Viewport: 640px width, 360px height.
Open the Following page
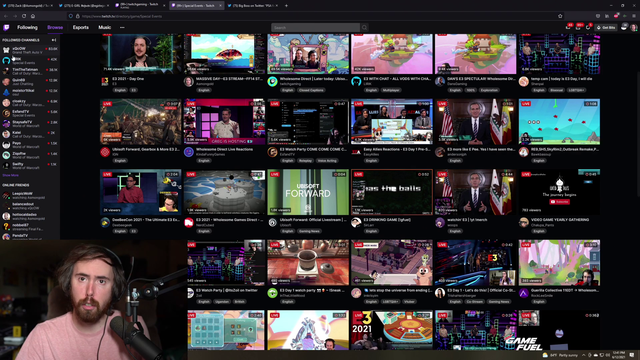(27, 27)
